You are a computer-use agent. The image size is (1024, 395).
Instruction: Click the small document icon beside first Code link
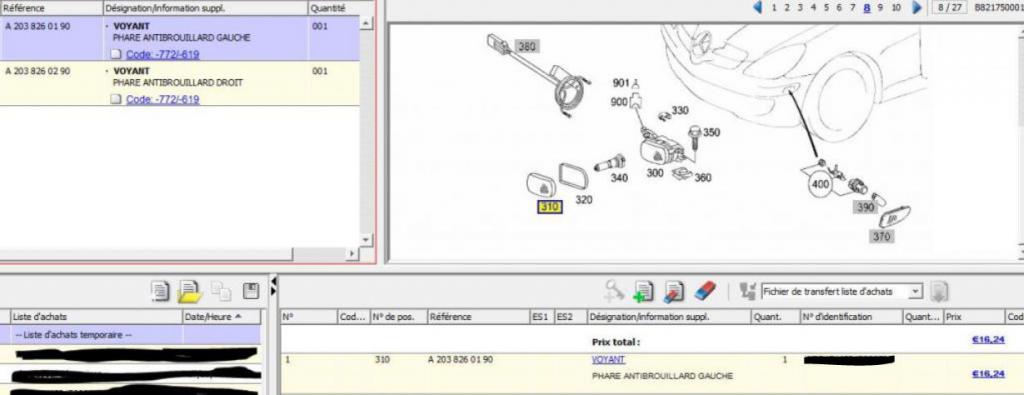pyautogui.click(x=116, y=54)
